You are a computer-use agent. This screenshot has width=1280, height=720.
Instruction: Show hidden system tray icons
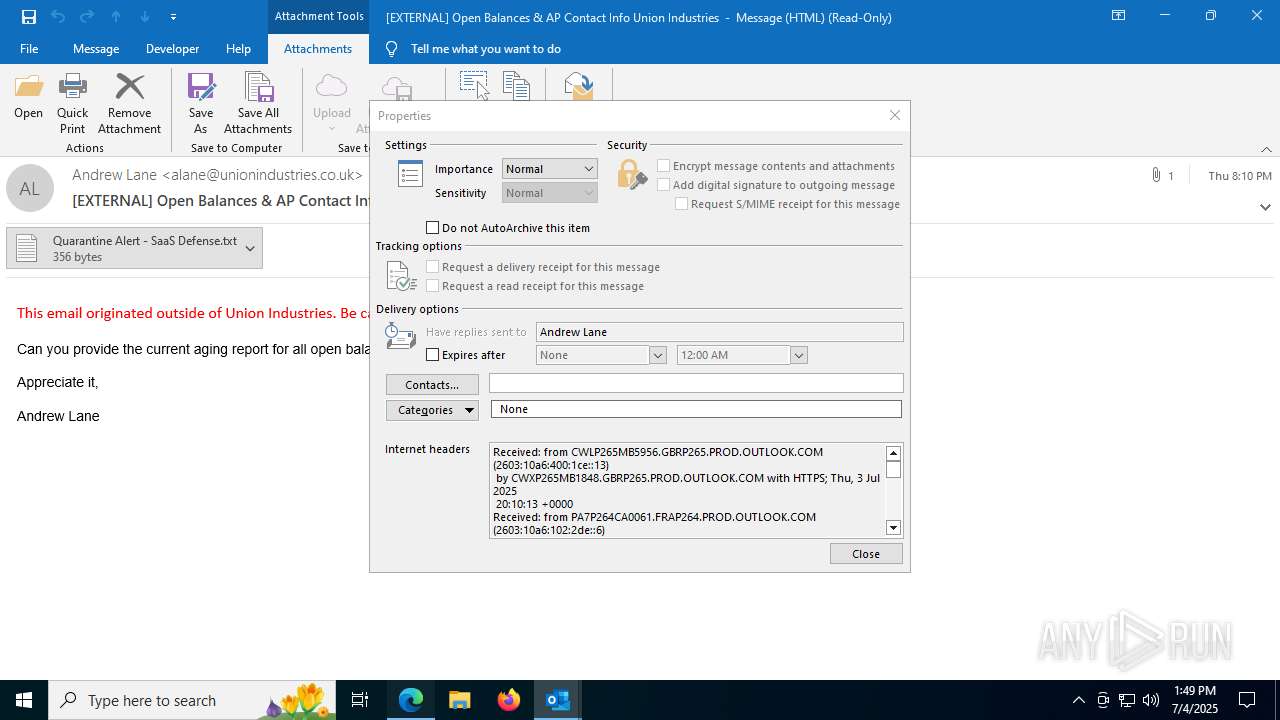pos(1078,700)
